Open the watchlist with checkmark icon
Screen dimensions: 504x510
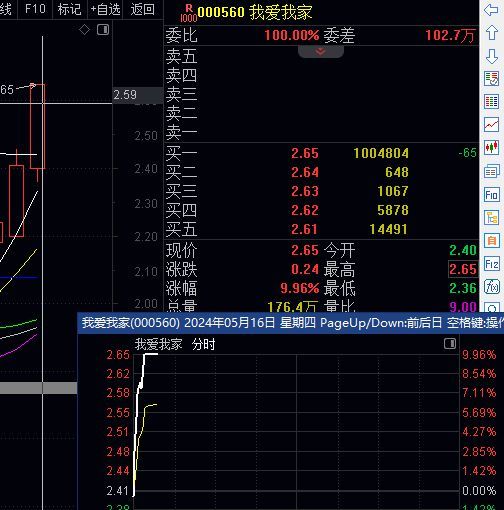pyautogui.click(x=492, y=79)
